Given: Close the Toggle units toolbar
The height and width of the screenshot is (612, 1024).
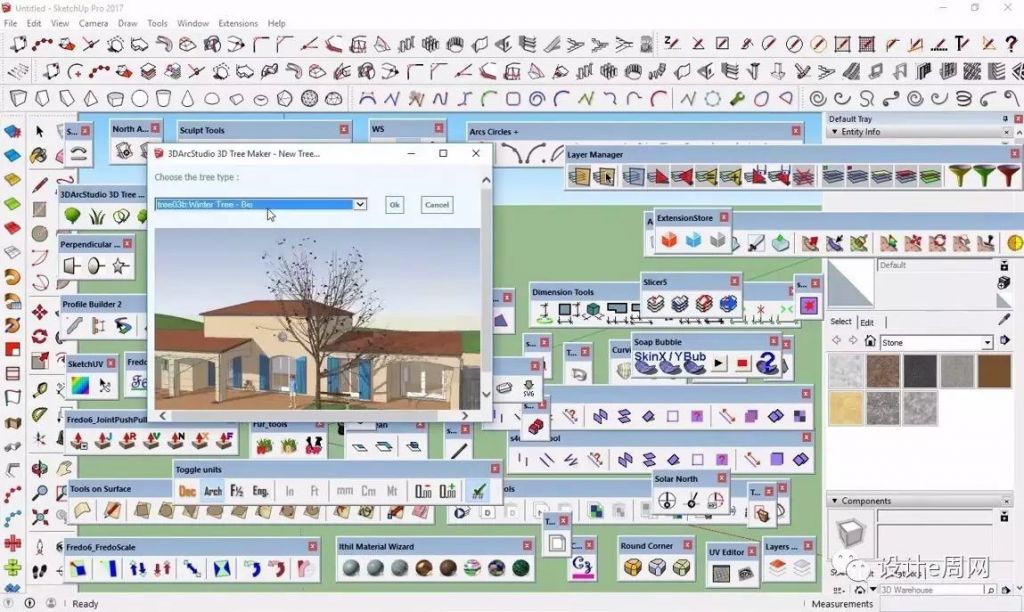Looking at the screenshot, I should (x=495, y=469).
